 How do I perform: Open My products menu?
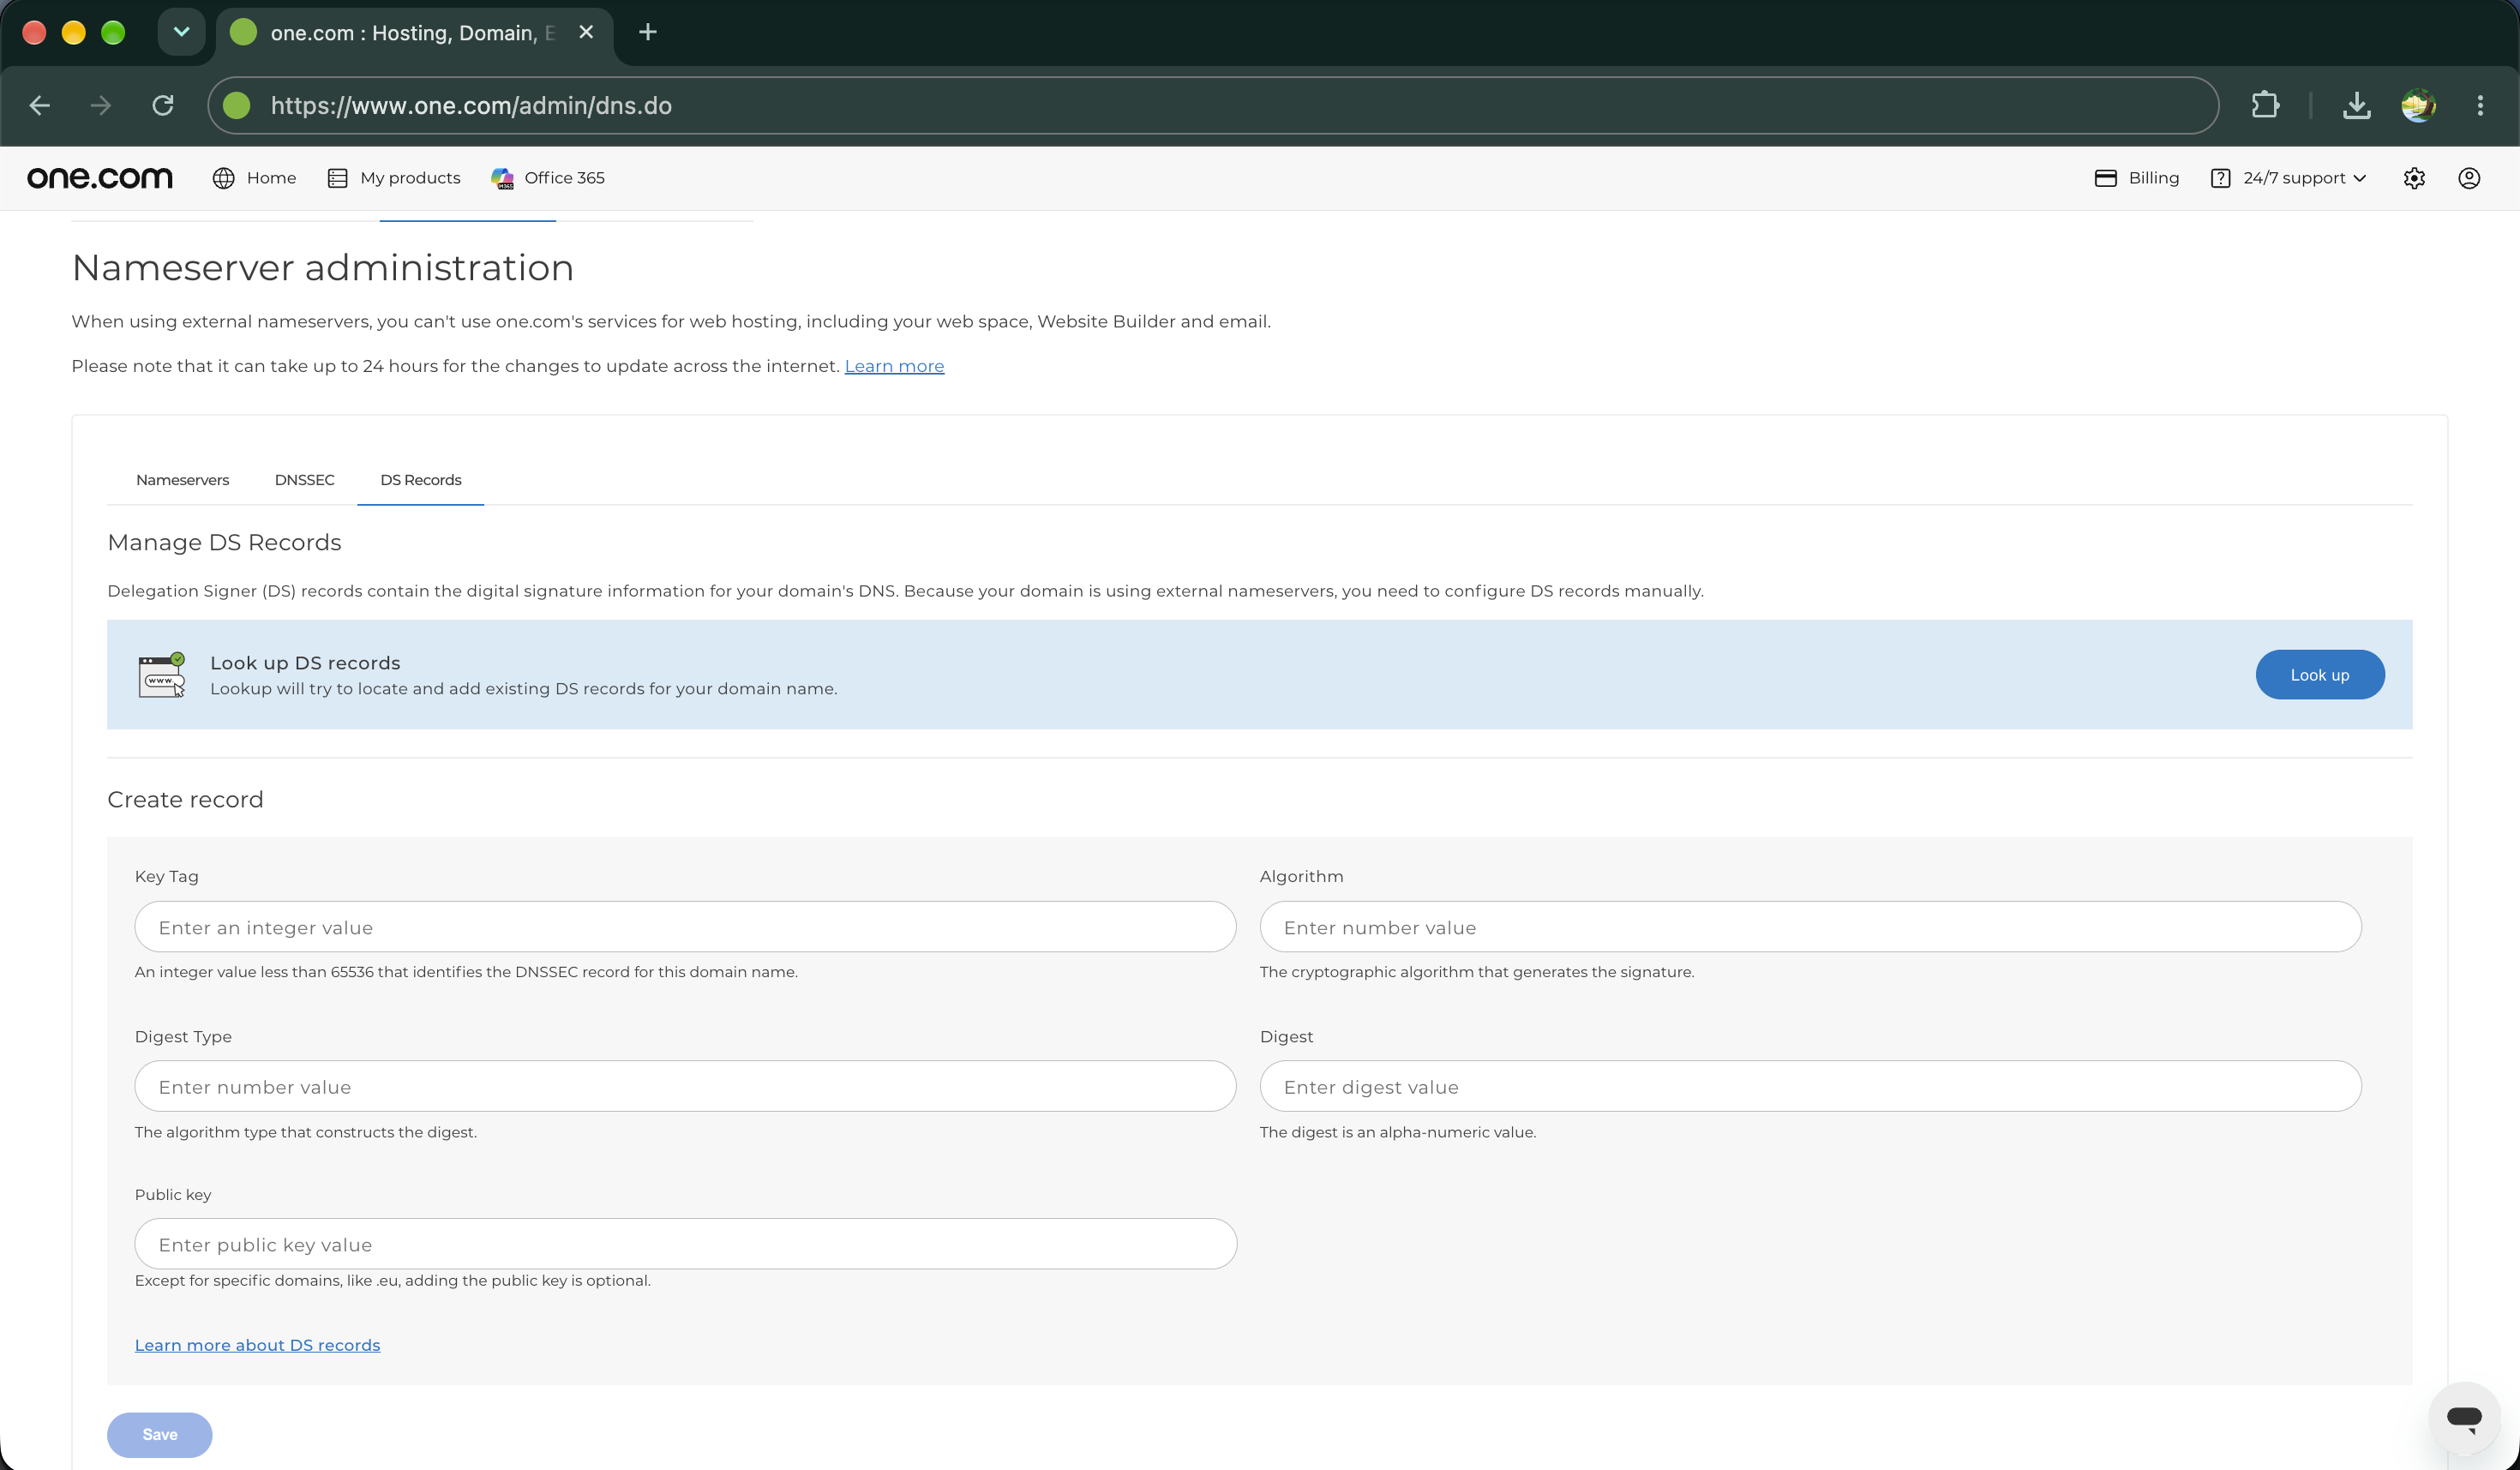394,178
